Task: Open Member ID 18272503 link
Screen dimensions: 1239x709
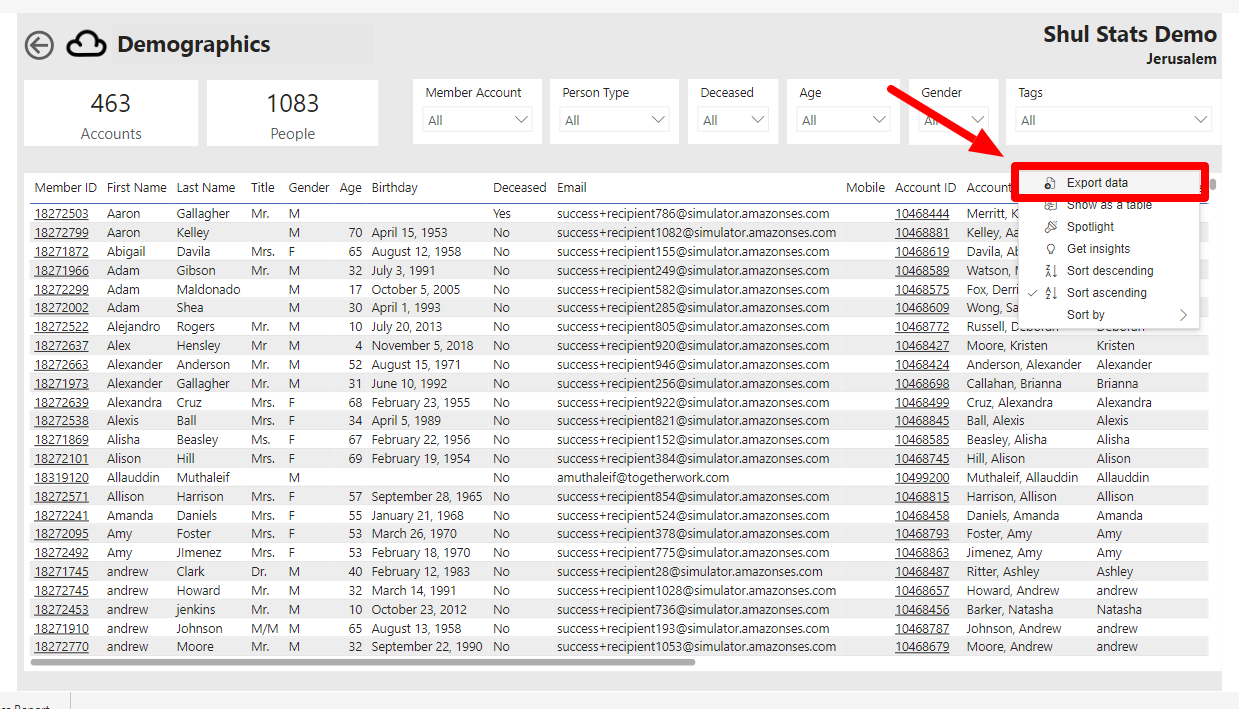Action: tap(65, 212)
